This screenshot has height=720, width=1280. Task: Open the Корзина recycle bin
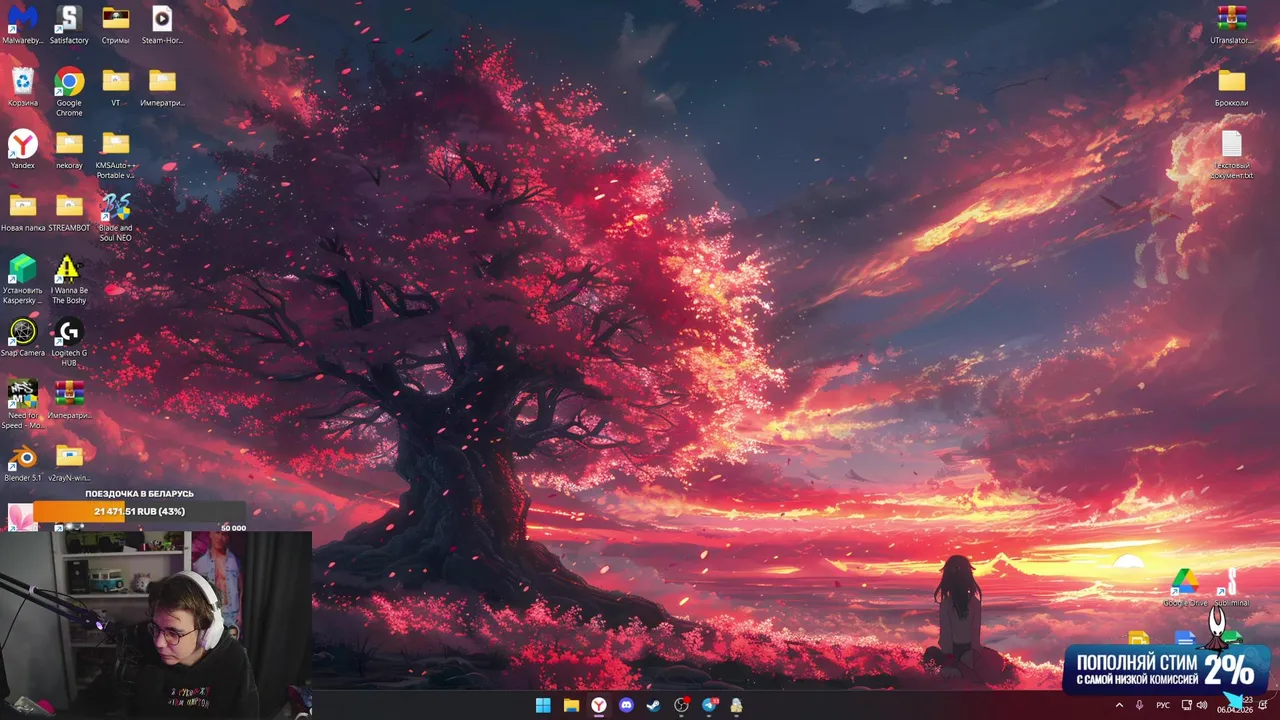point(22,87)
